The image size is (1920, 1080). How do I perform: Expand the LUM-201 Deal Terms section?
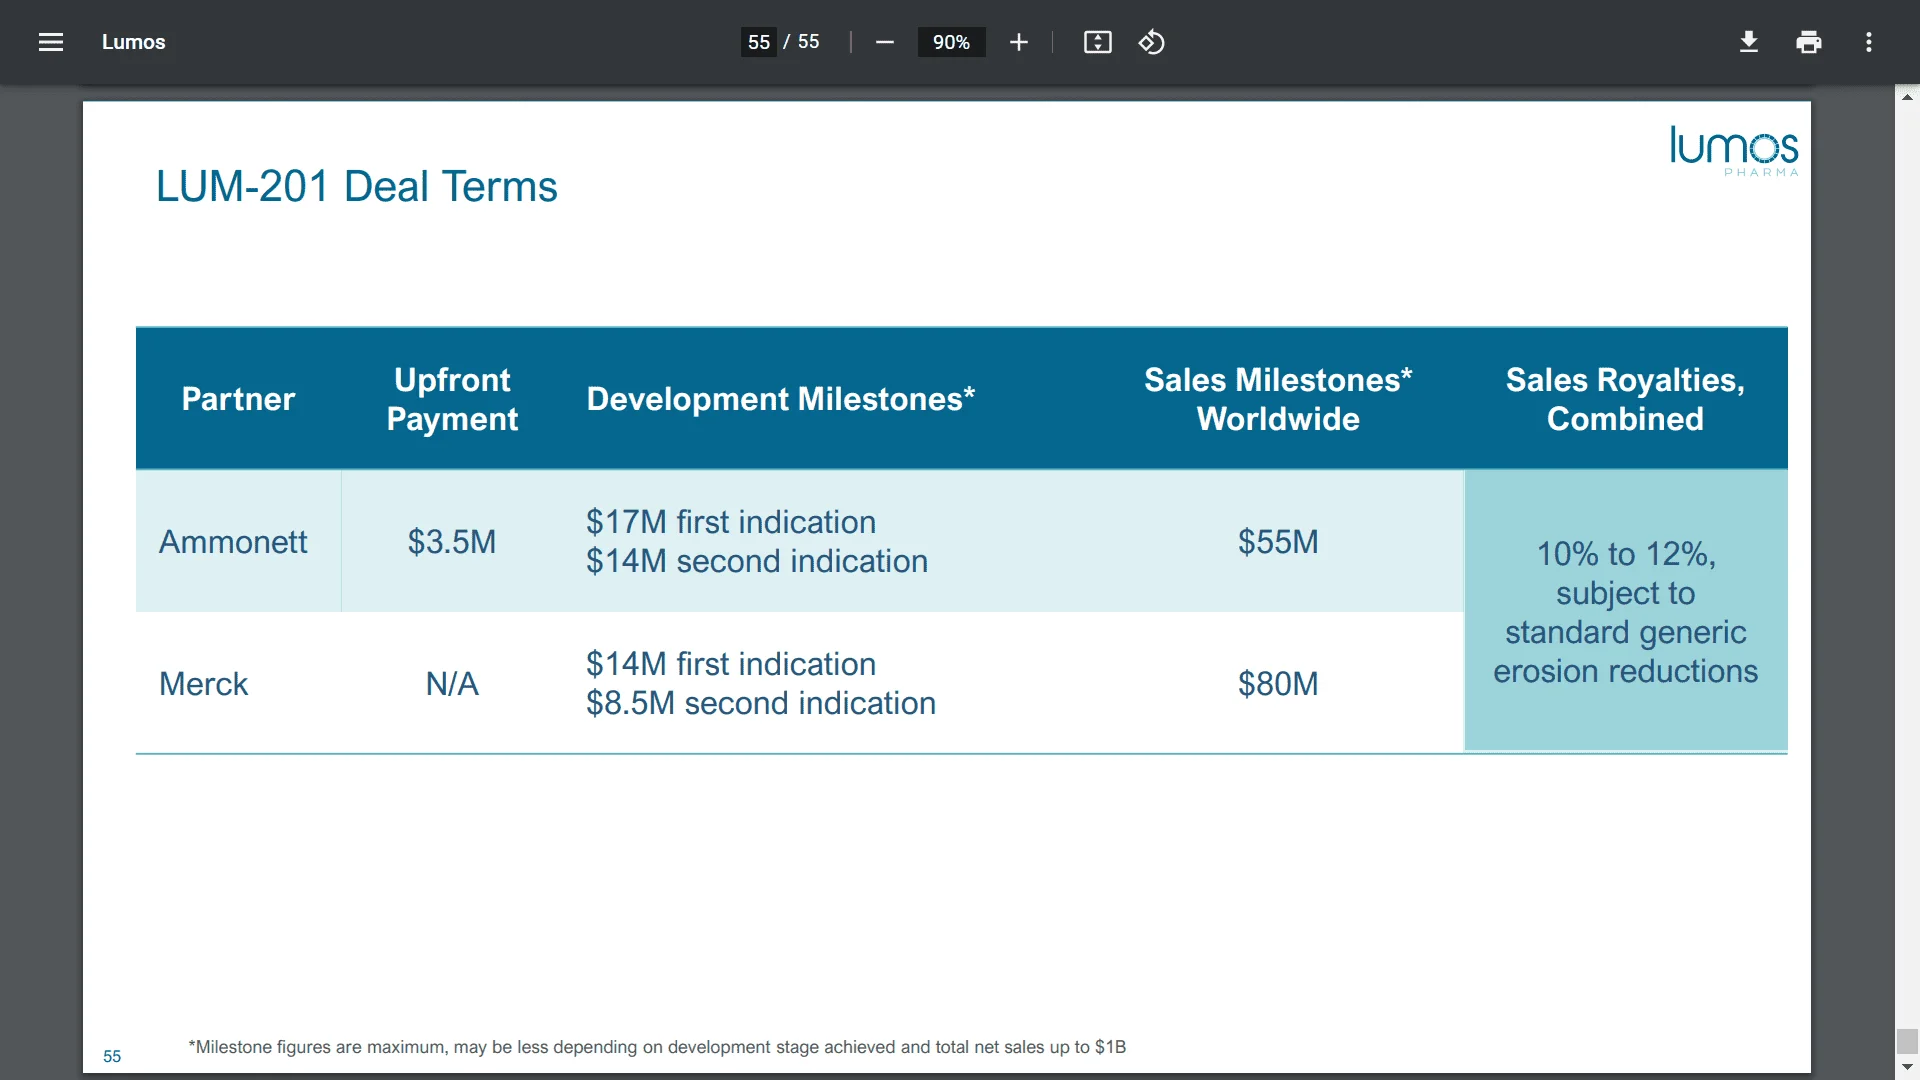pos(357,186)
